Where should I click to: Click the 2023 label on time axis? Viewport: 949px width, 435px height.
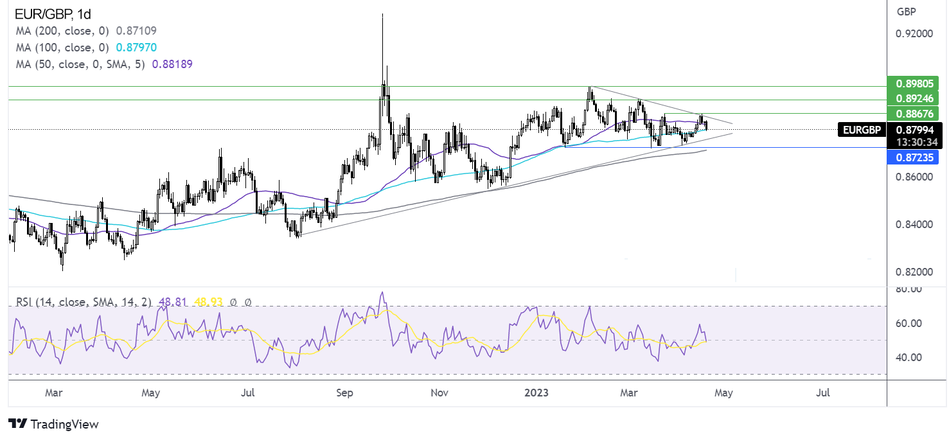point(536,393)
